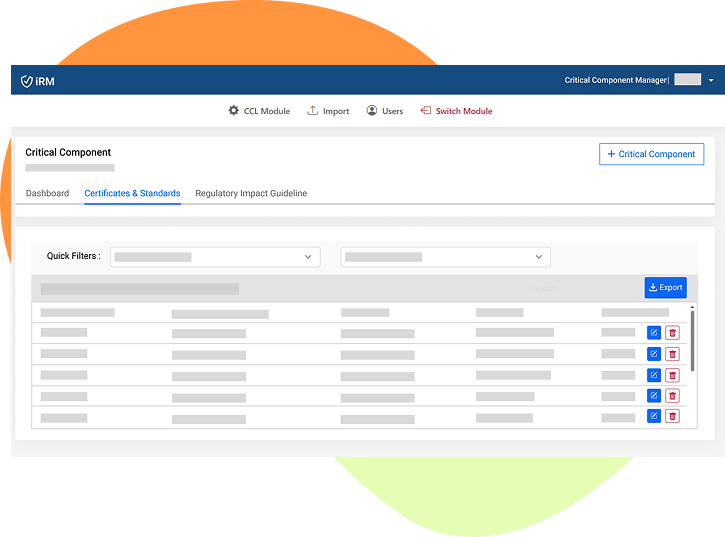The width and height of the screenshot is (725, 537).
Task: Select the Certificates & Standards tab
Action: [132, 193]
